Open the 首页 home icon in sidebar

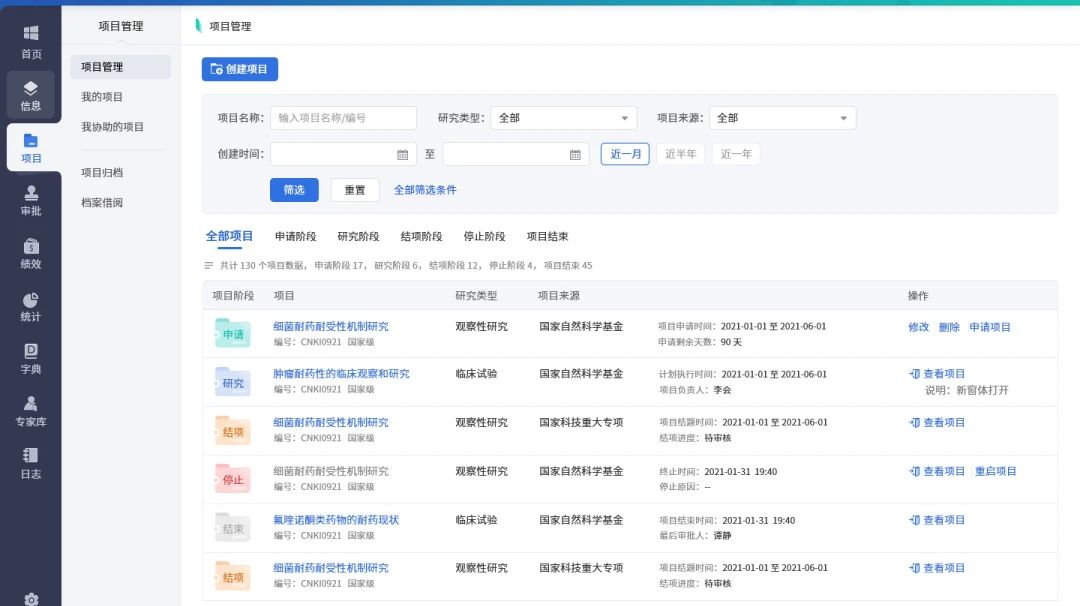(x=31, y=33)
